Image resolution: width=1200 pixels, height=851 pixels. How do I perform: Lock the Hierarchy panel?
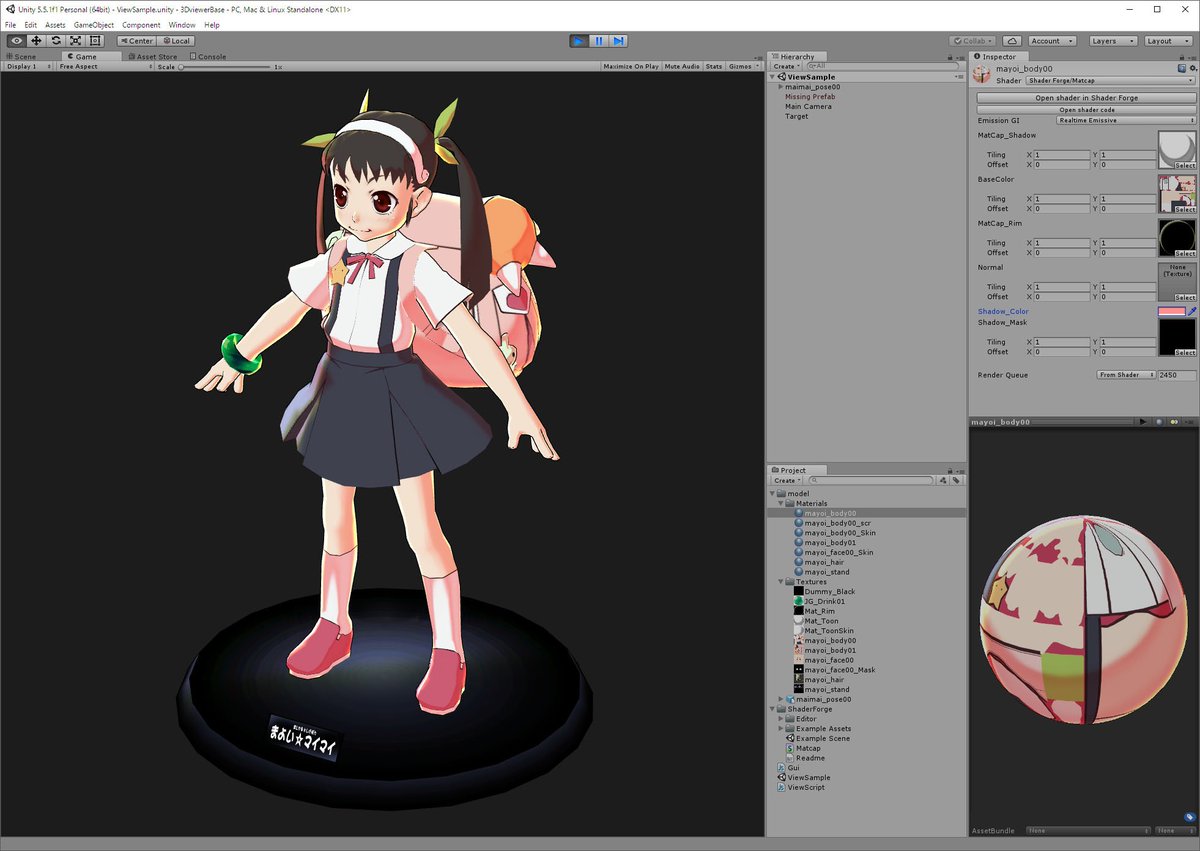click(x=952, y=56)
